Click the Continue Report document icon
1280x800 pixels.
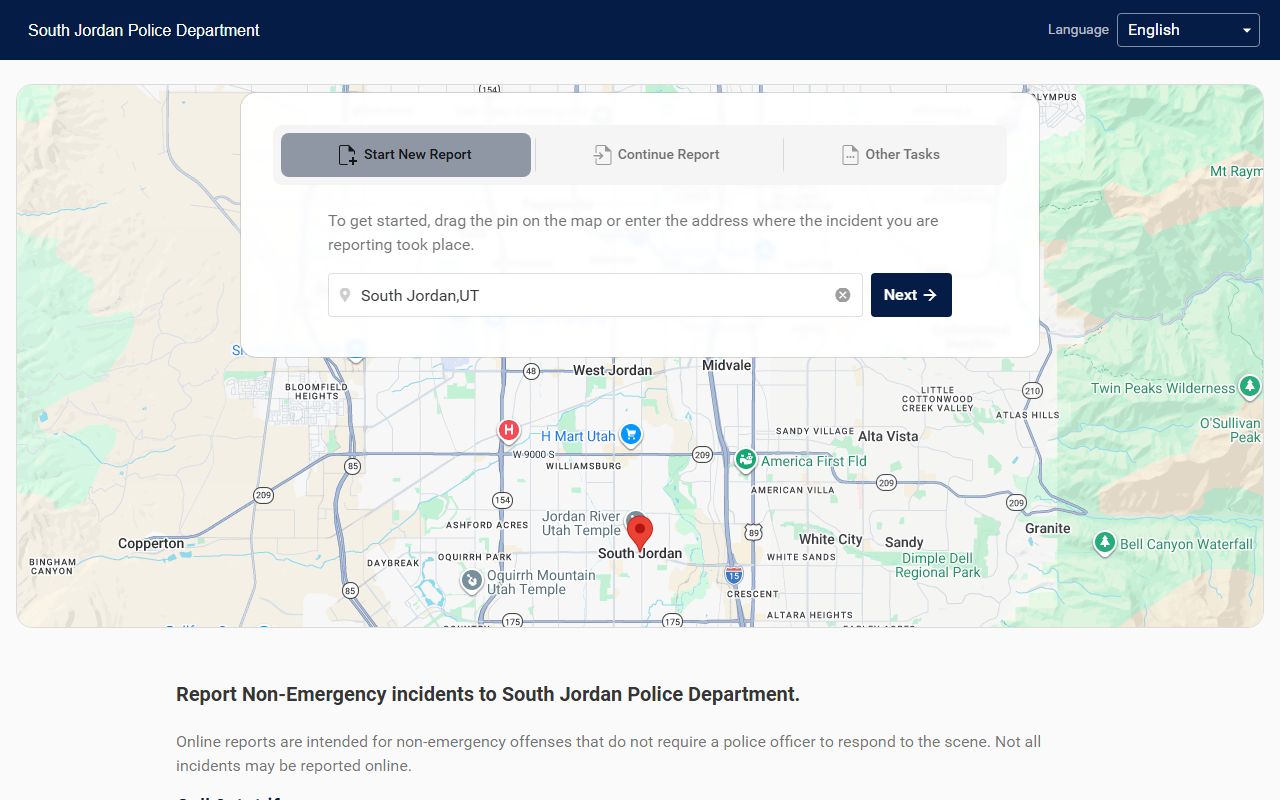[x=602, y=155]
